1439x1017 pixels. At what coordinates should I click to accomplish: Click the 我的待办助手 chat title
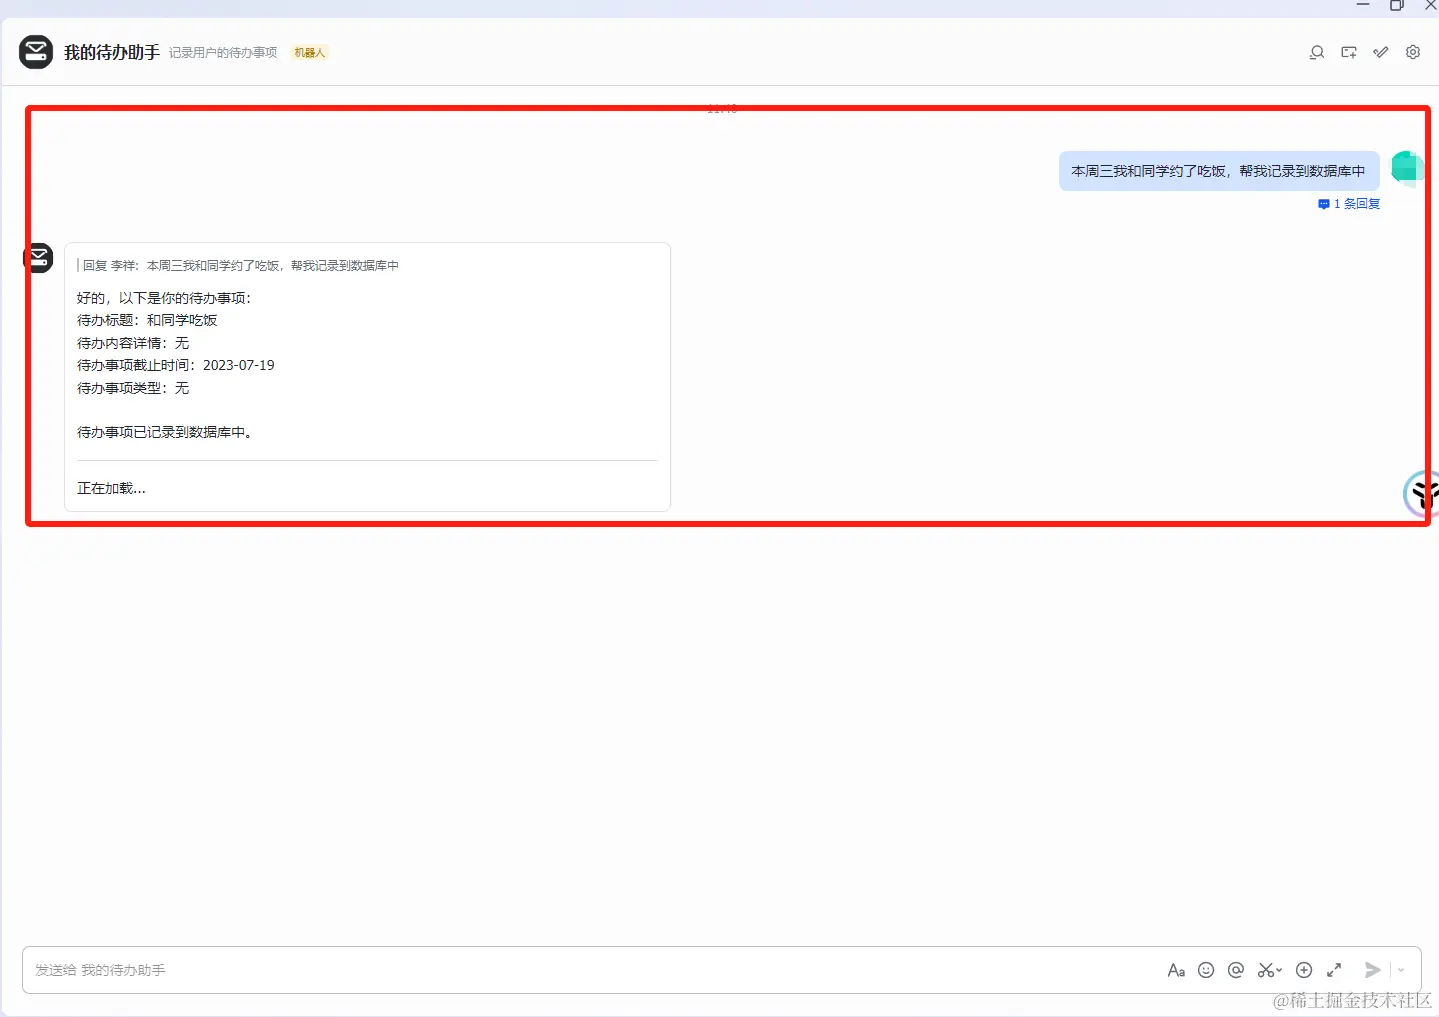pos(112,52)
